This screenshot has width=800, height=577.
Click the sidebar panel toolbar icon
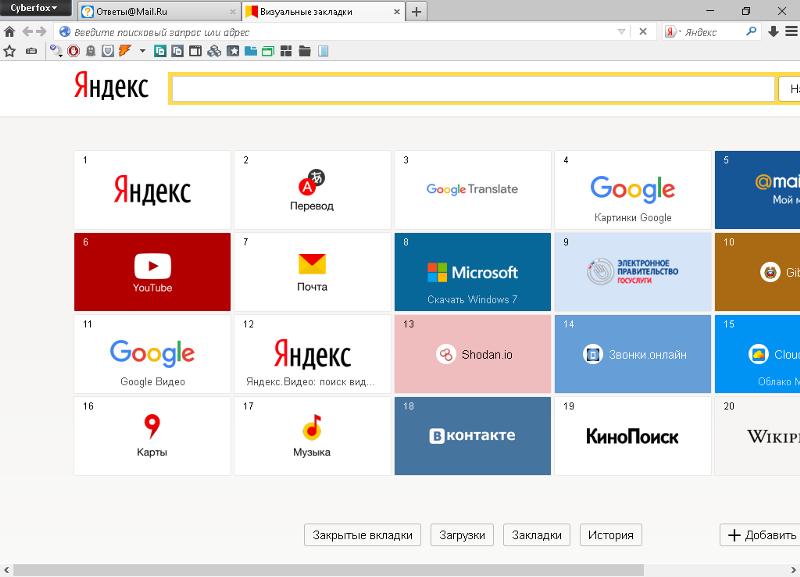click(x=195, y=51)
